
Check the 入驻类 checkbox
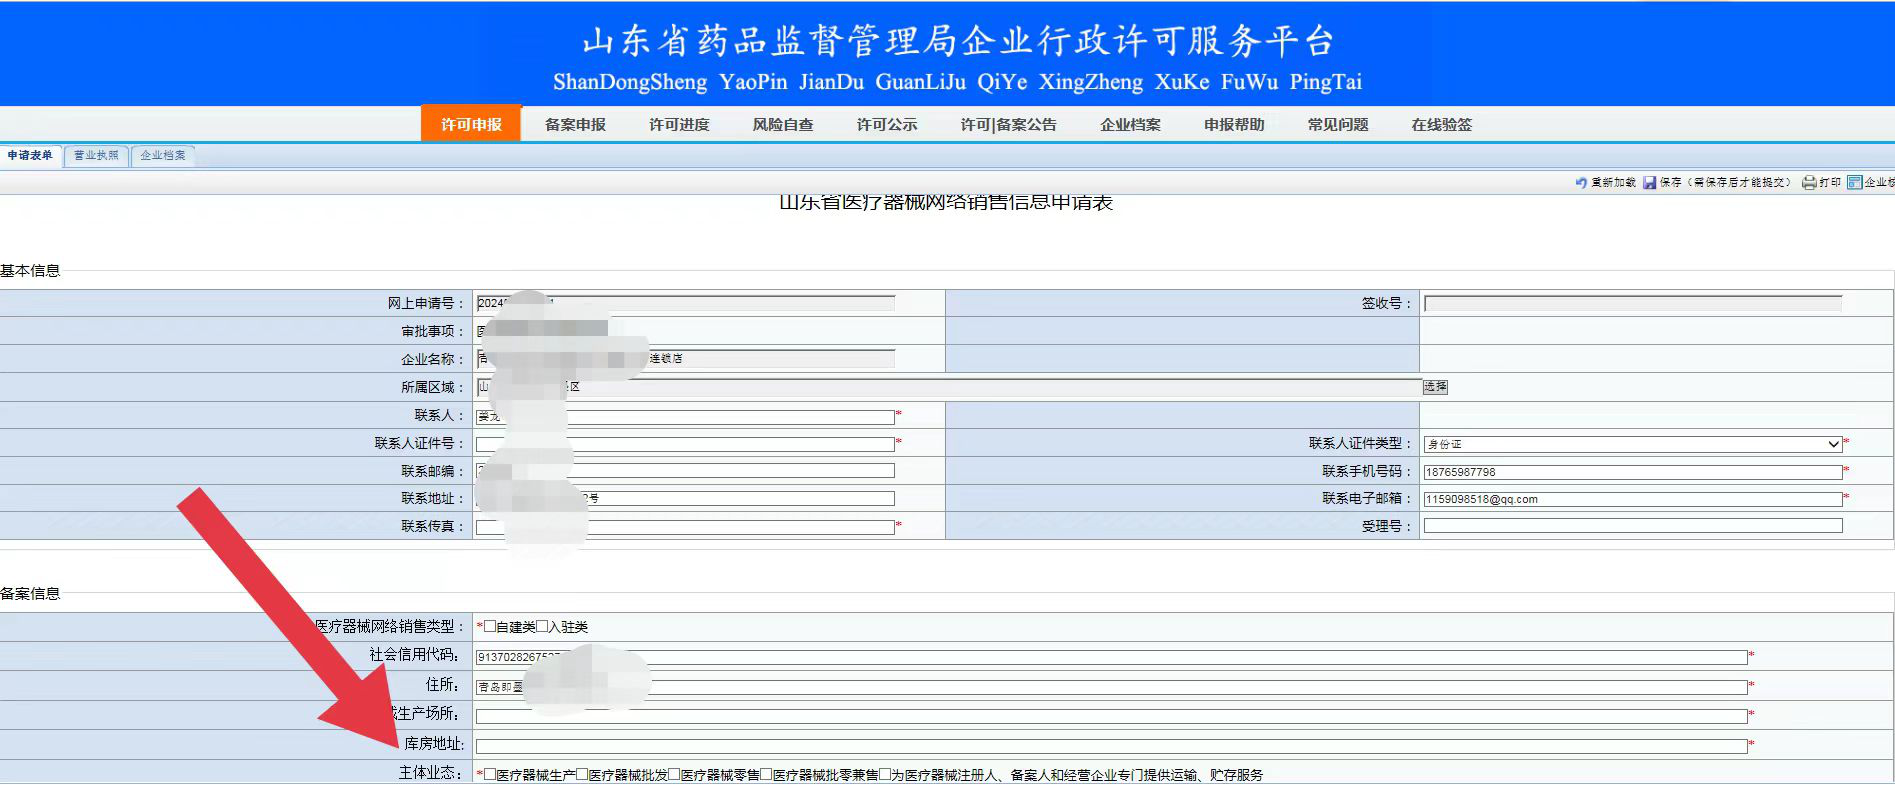(x=543, y=627)
